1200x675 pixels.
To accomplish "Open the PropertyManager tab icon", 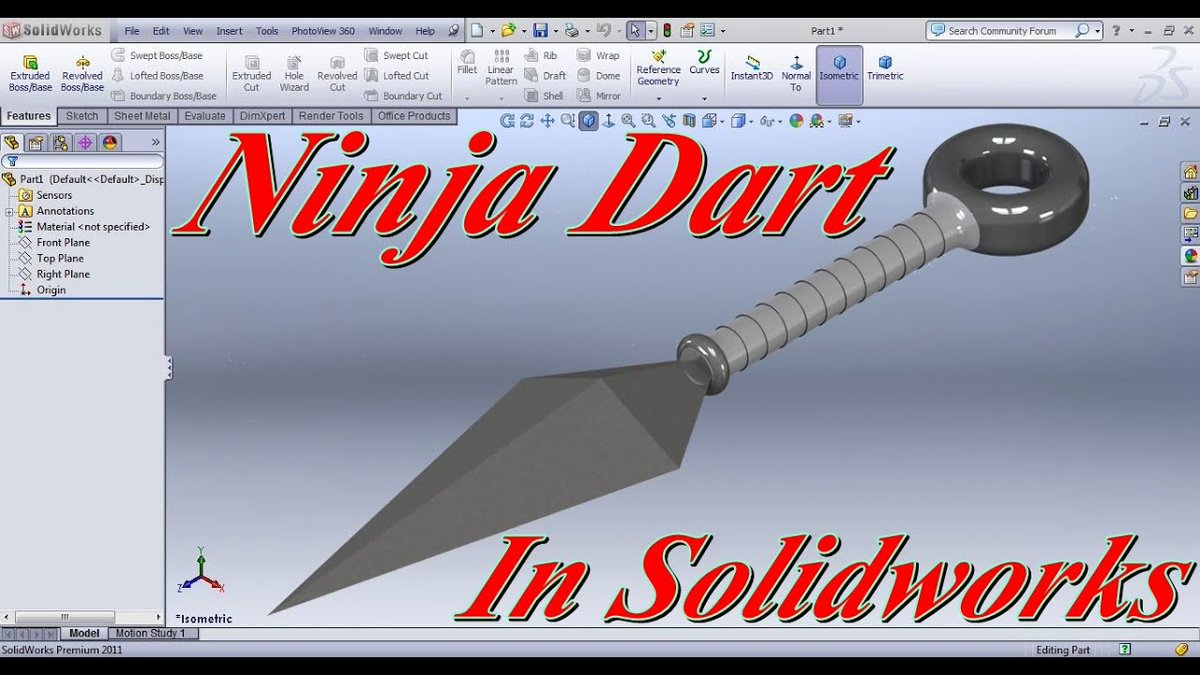I will tap(36, 142).
